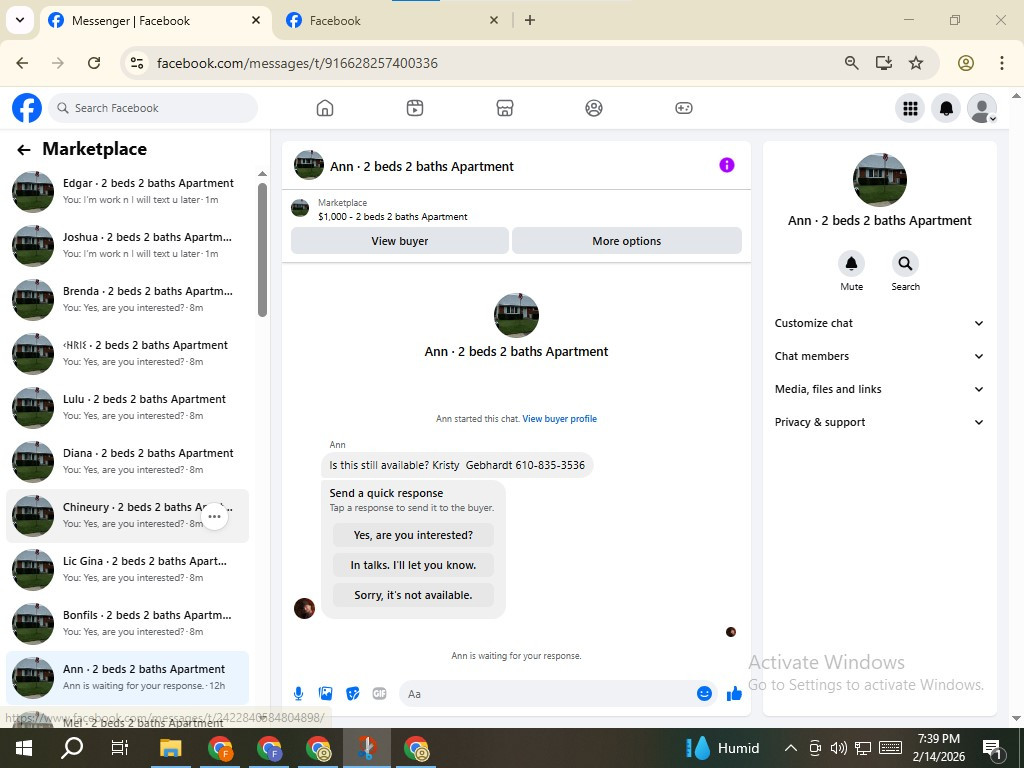Open Lic Gina's apartment conversation
This screenshot has width=1024, height=768.
tap(127, 569)
